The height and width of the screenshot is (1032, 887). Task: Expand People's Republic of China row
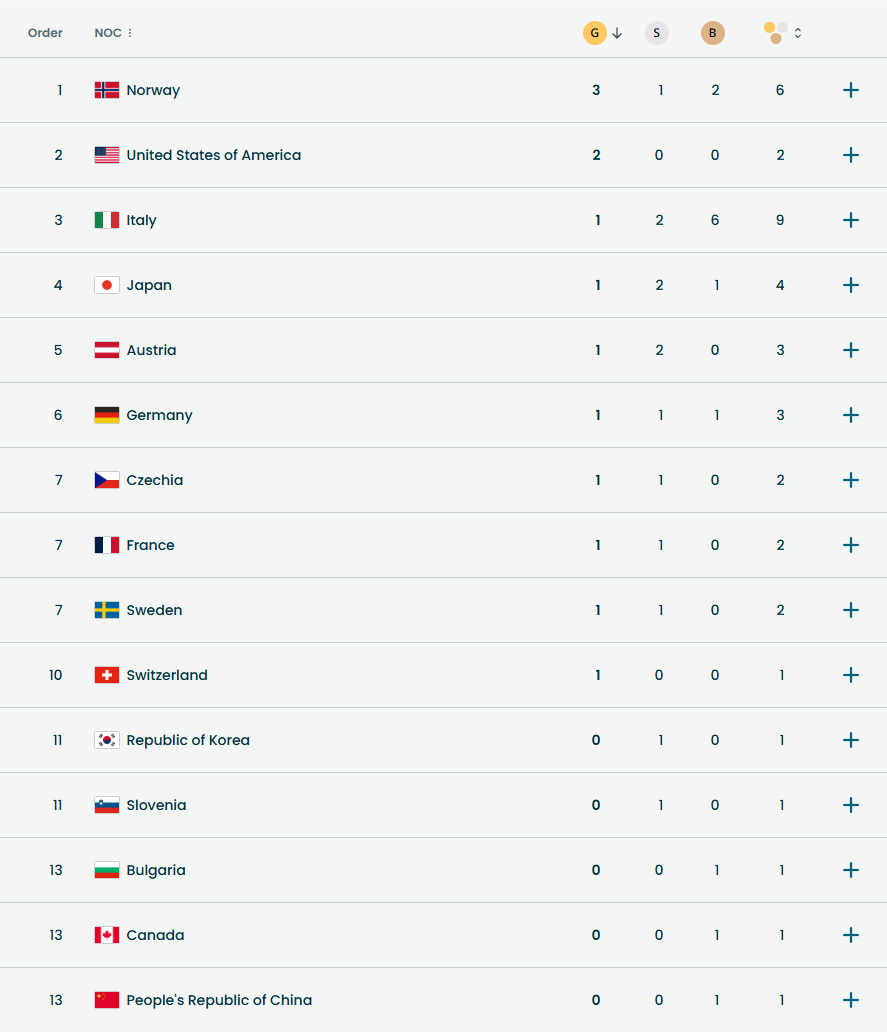(x=851, y=1000)
